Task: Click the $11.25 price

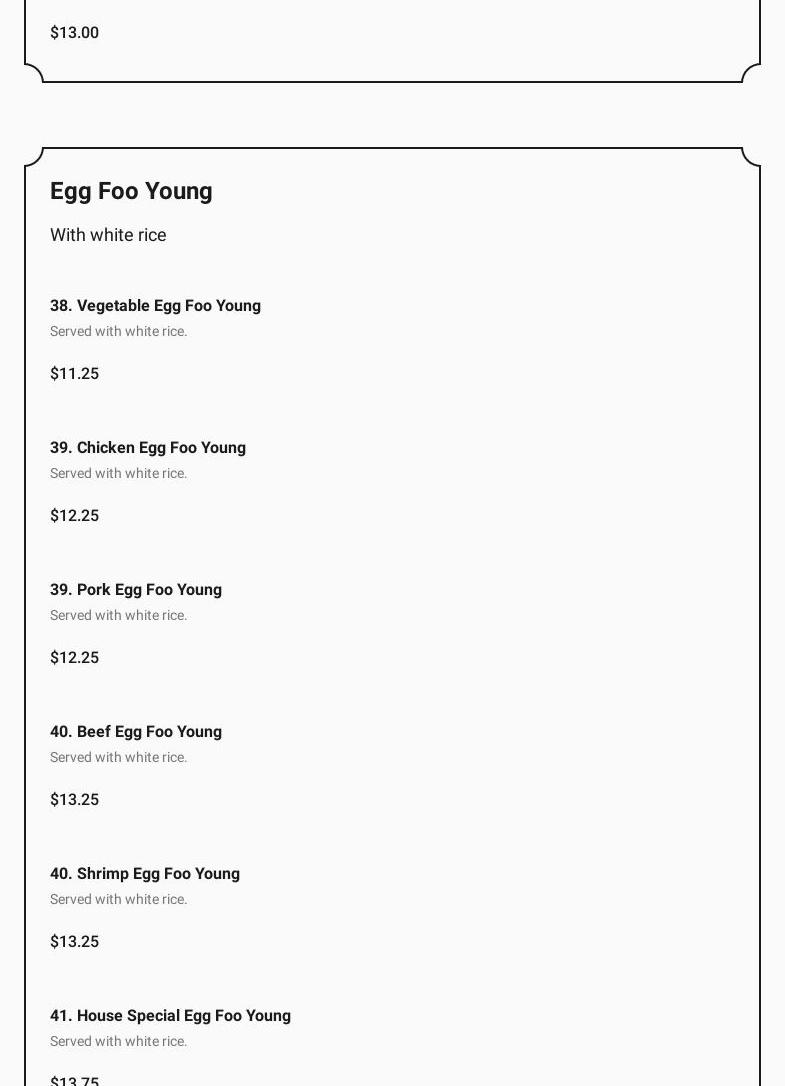Action: 75,374
